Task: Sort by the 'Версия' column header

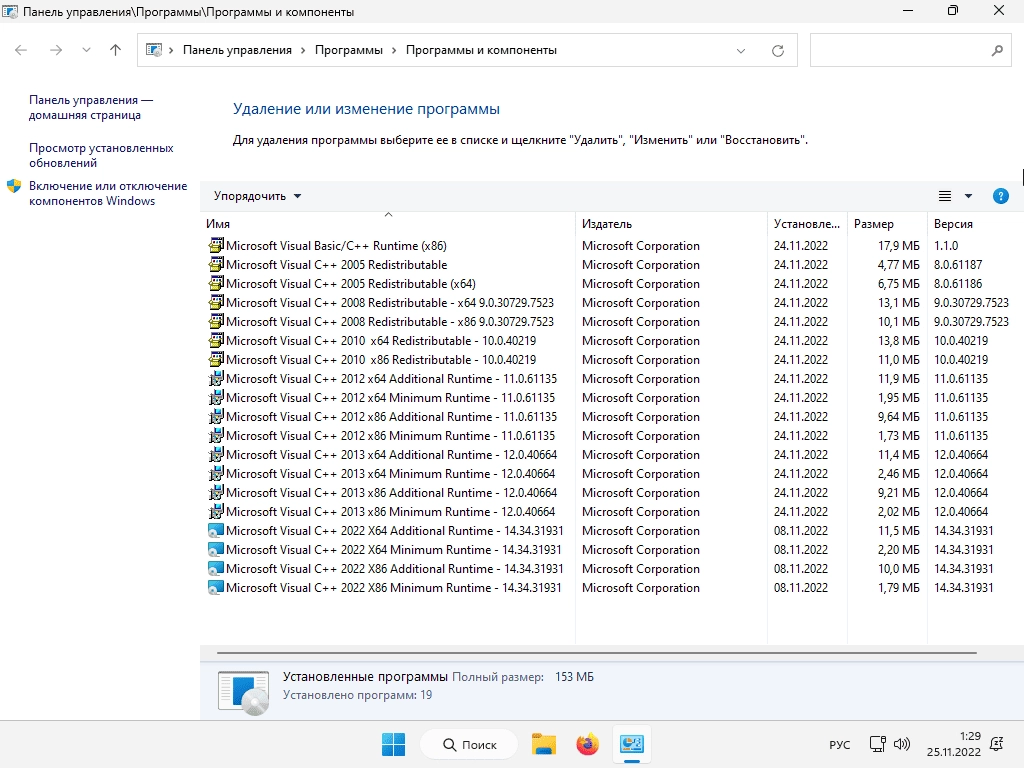Action: coord(974,223)
